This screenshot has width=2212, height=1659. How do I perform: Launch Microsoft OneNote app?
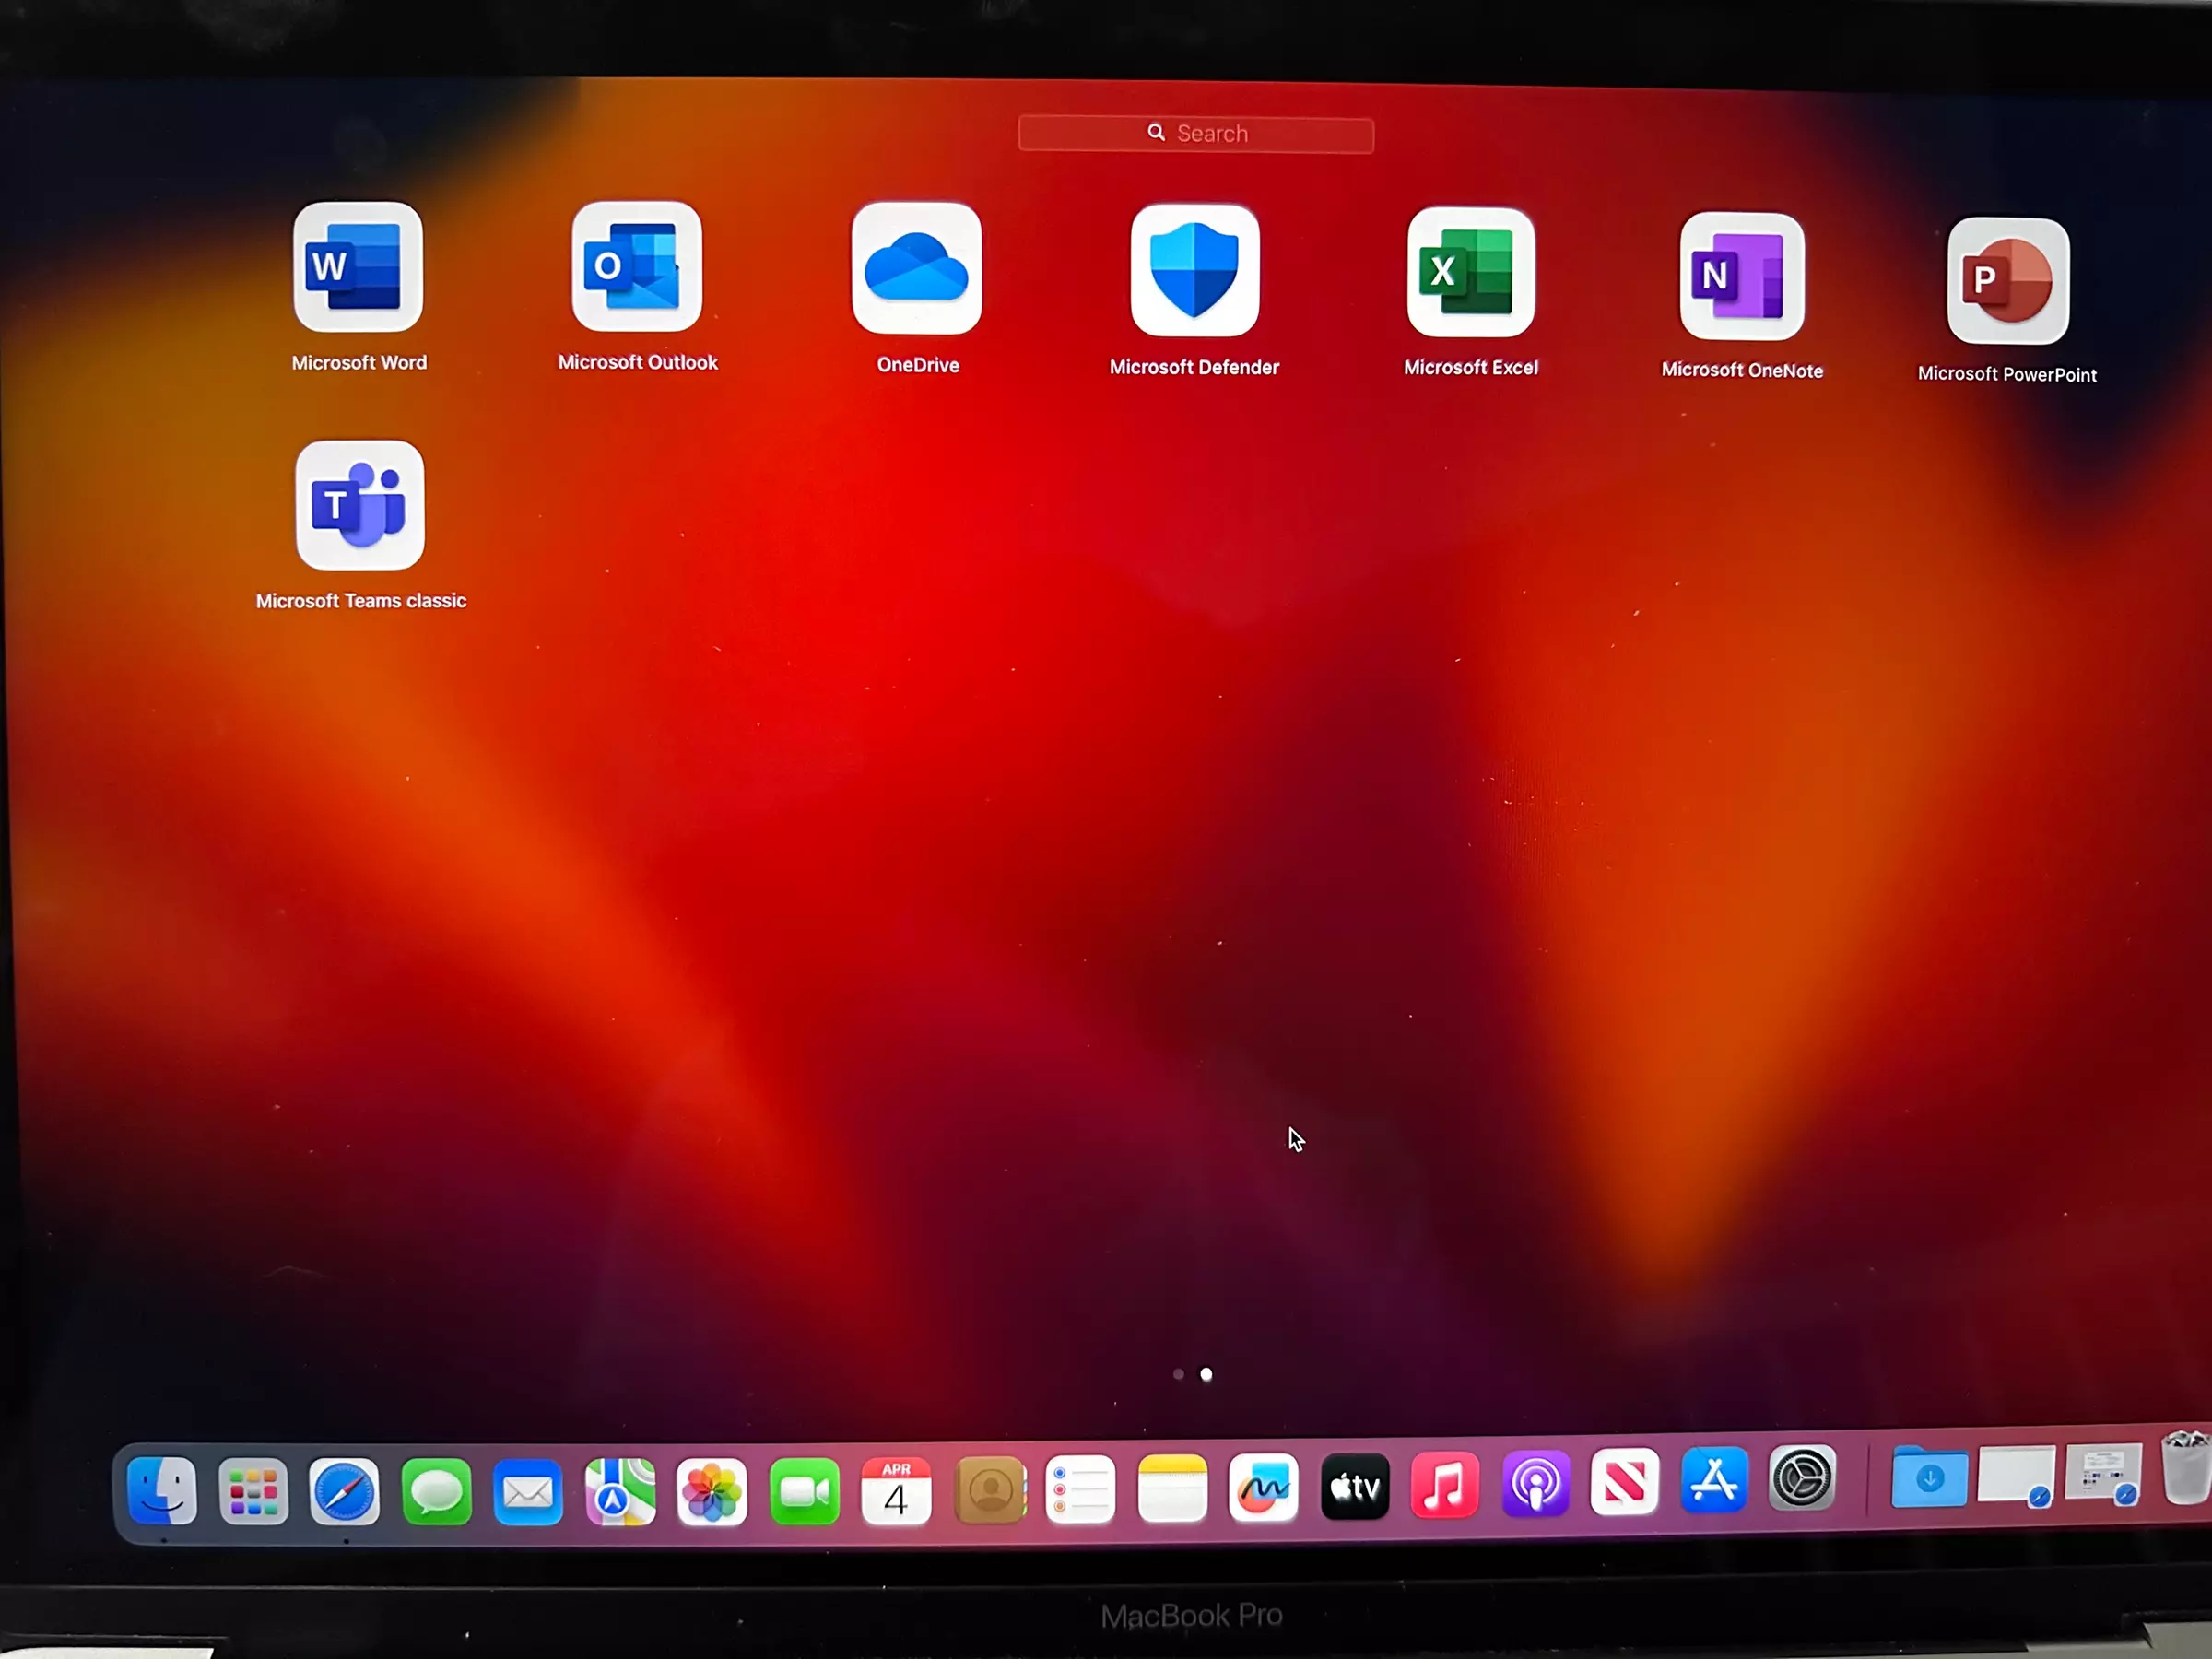[1742, 277]
